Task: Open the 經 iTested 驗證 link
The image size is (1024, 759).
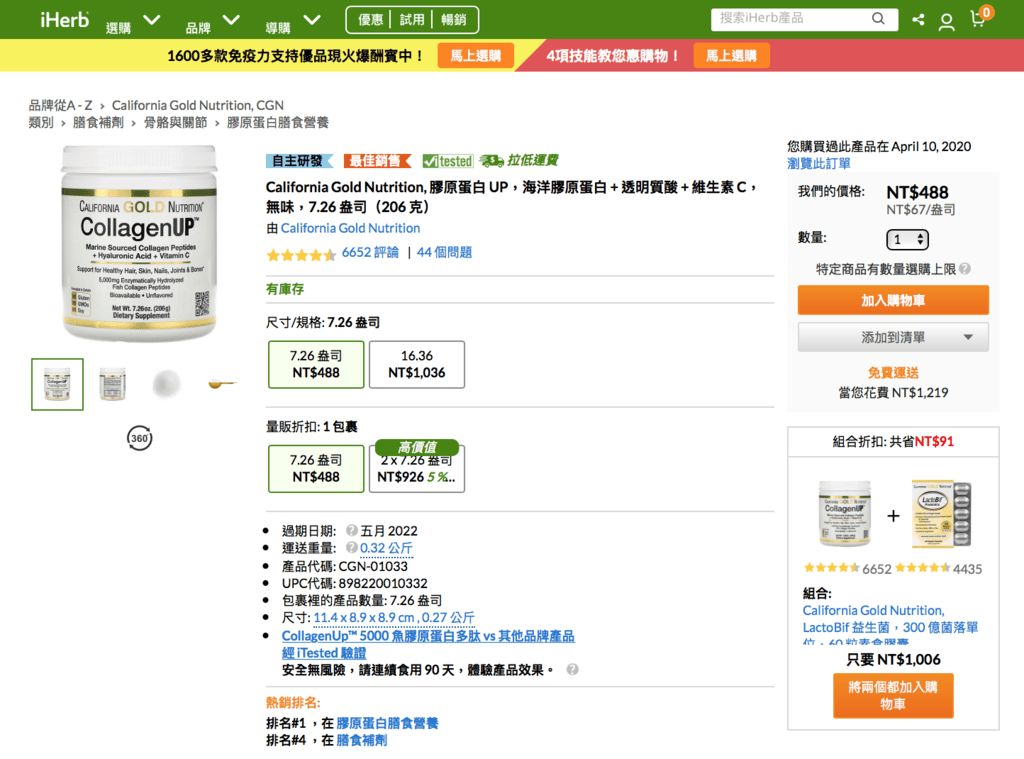Action: click(x=324, y=653)
